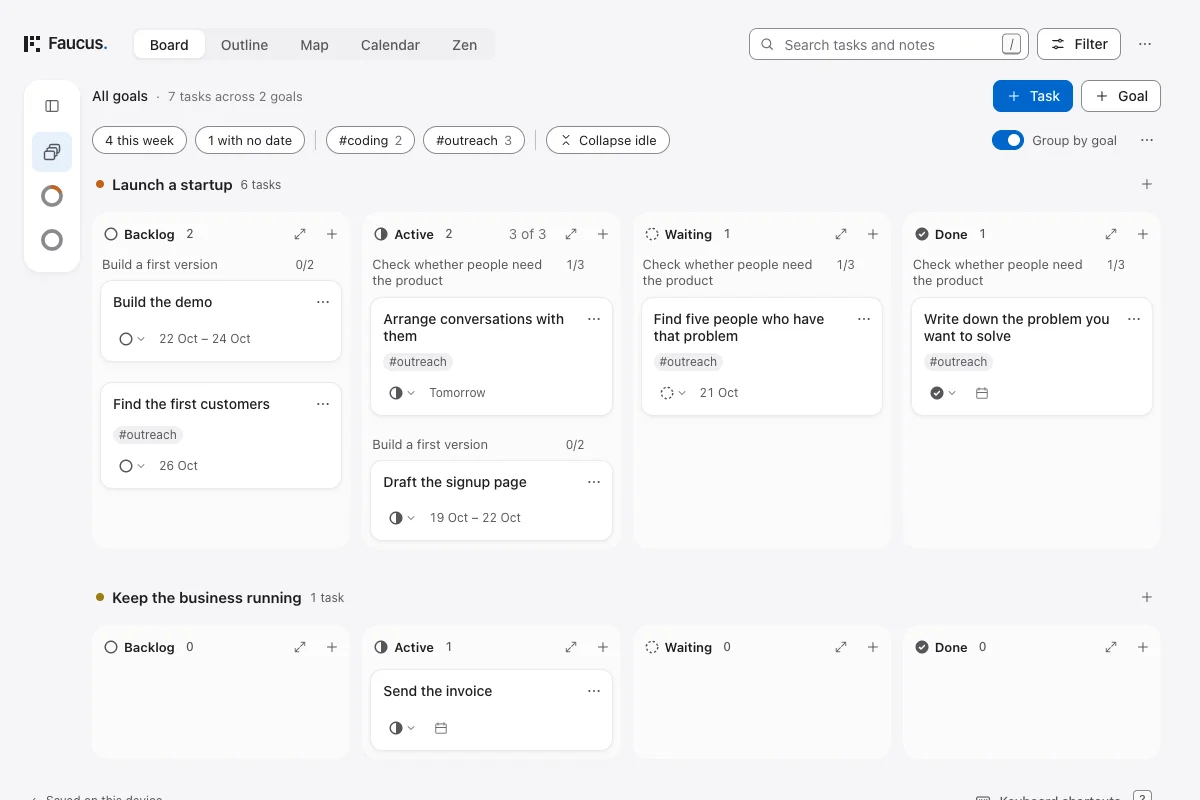Open menu on Draft the signup page card
Screen dimensions: 1200x800
point(594,482)
